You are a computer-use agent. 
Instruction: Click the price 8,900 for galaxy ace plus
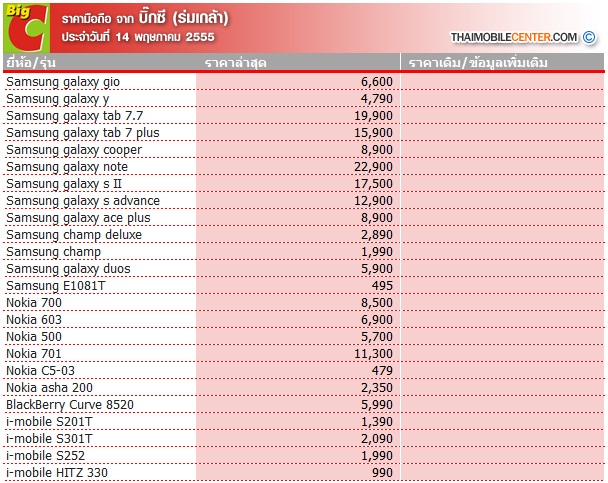click(x=377, y=218)
